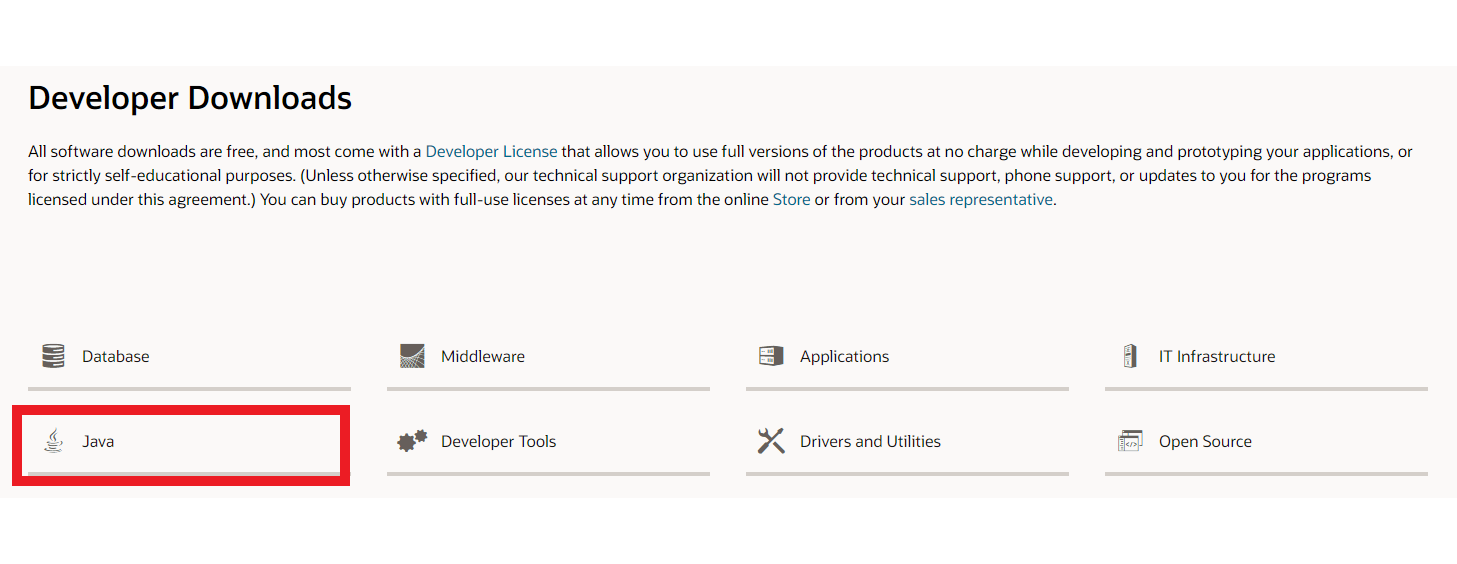Visit the online Store link
Image resolution: width=1457 pixels, height=564 pixels.
click(791, 199)
